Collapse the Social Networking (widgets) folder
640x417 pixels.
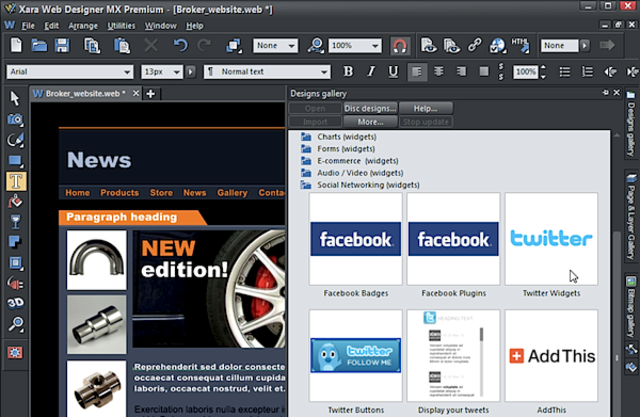coord(360,185)
